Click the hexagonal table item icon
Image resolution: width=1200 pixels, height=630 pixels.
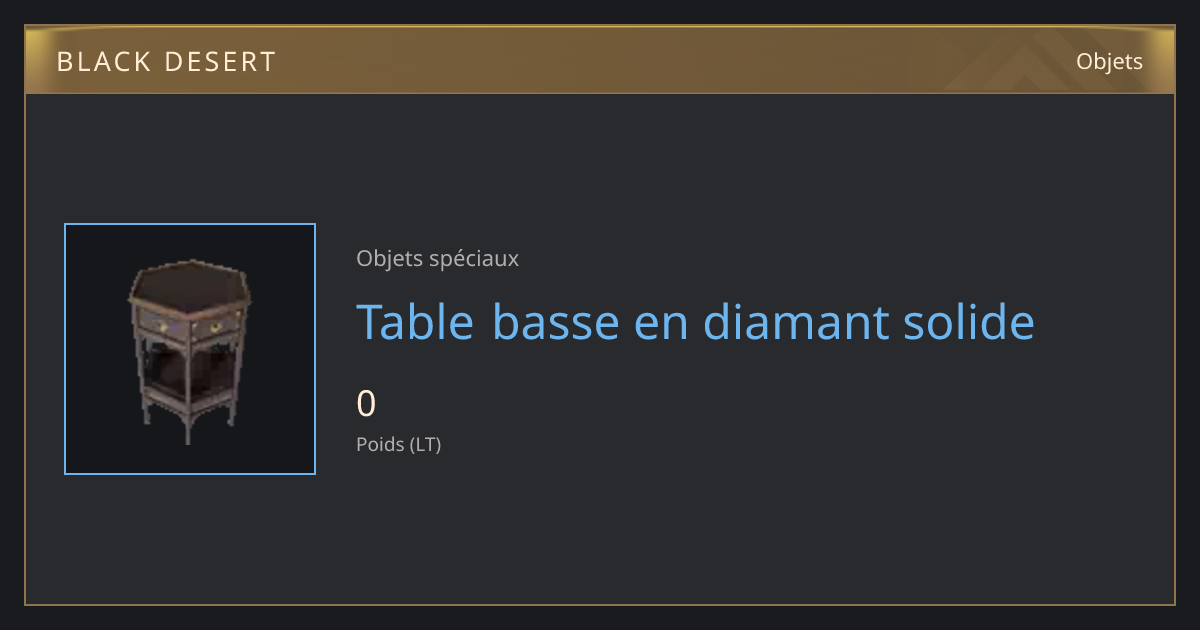189,351
